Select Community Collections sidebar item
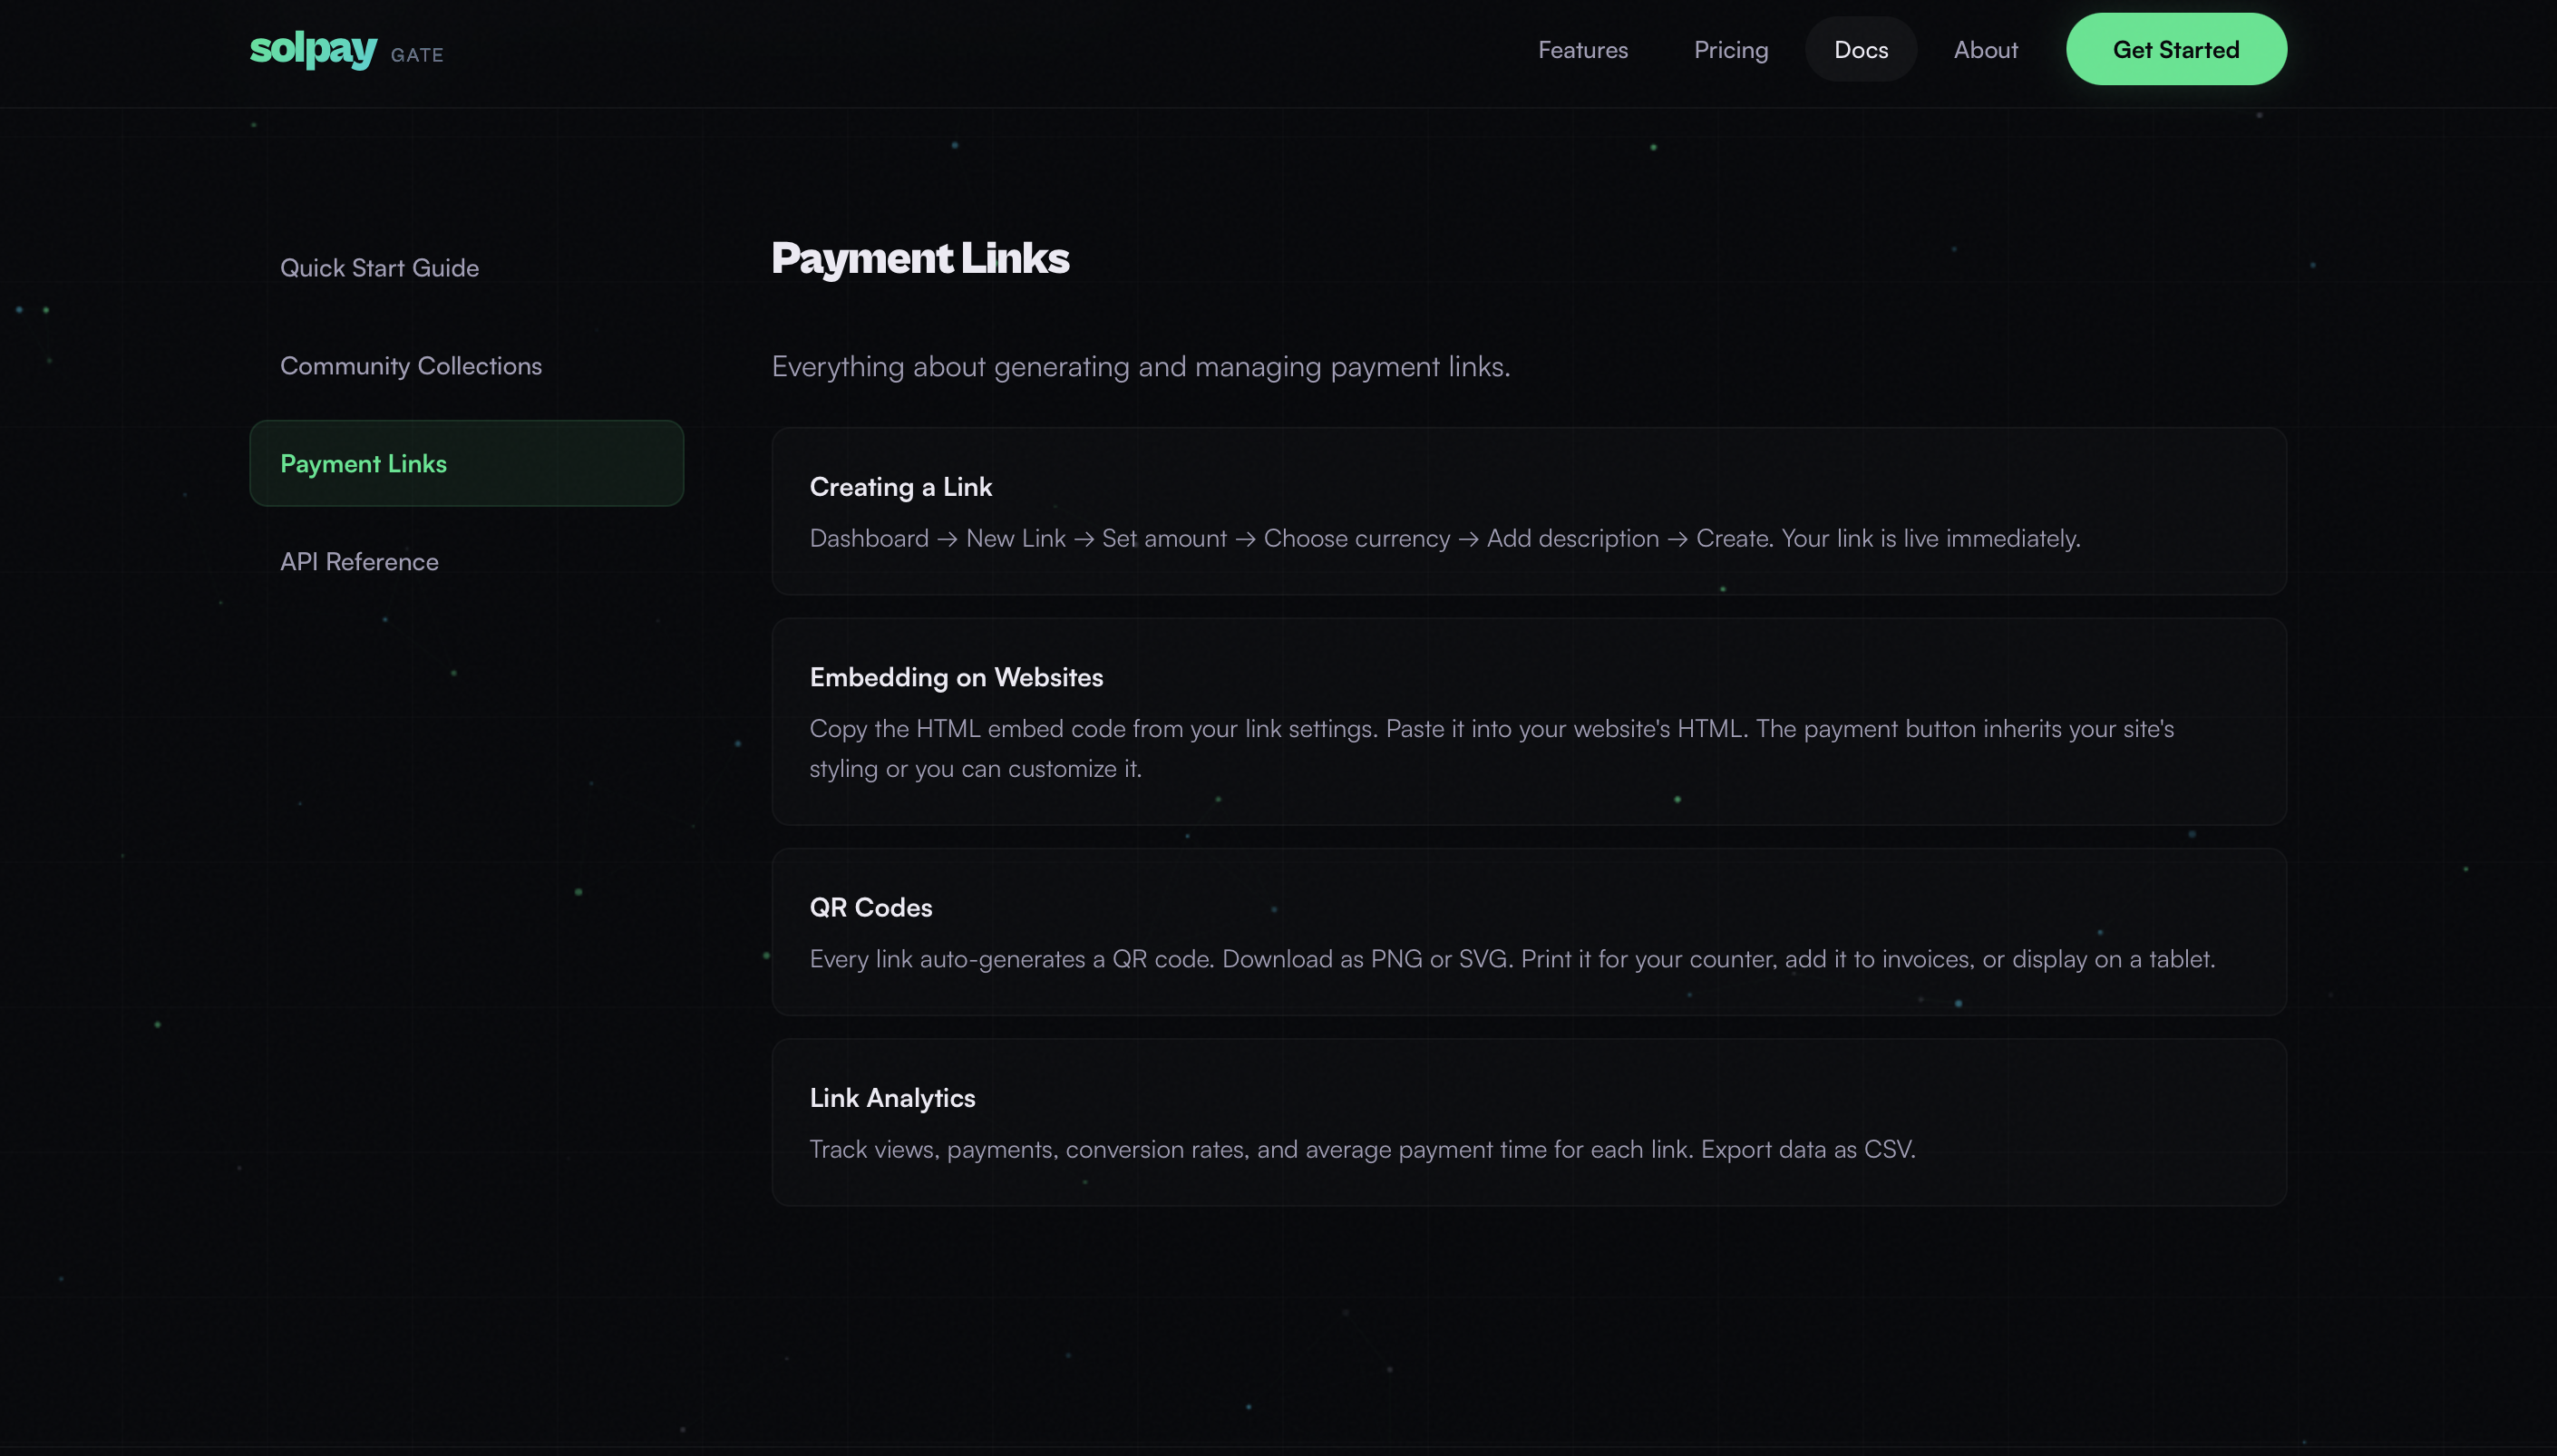Viewport: 2557px width, 1456px height. (466, 366)
